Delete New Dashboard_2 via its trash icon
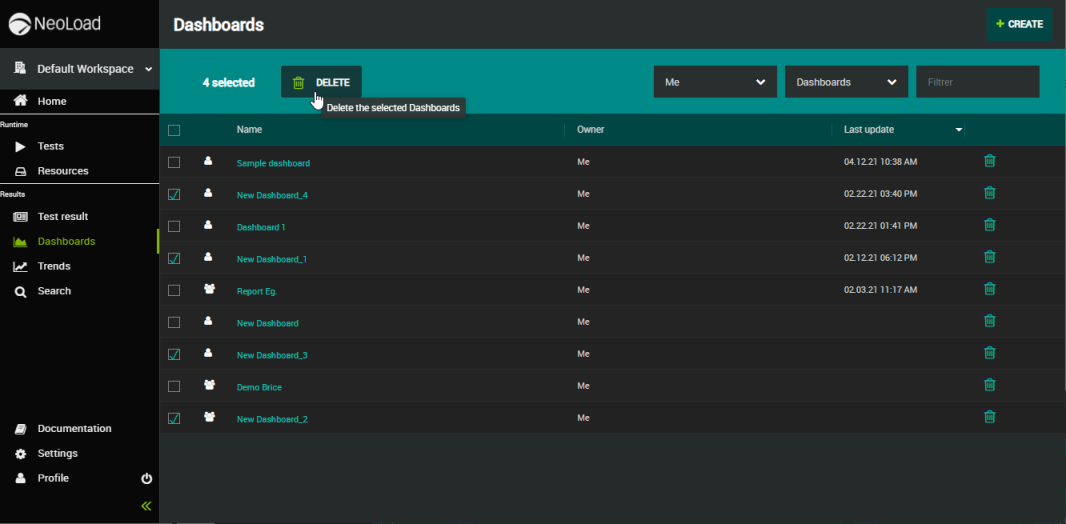This screenshot has width=1066, height=524. click(990, 417)
